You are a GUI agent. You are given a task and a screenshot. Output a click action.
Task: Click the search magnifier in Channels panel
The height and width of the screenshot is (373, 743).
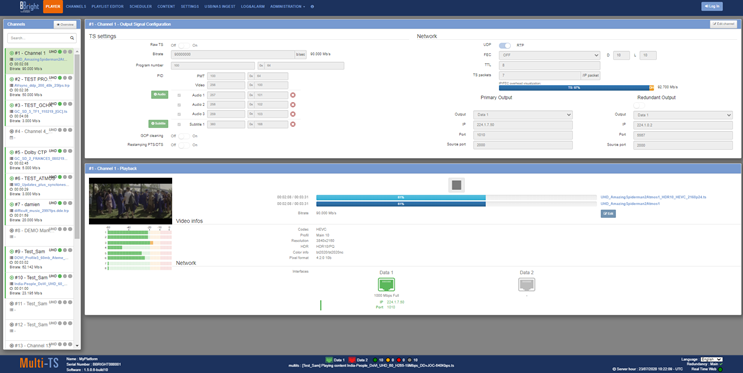click(x=72, y=38)
